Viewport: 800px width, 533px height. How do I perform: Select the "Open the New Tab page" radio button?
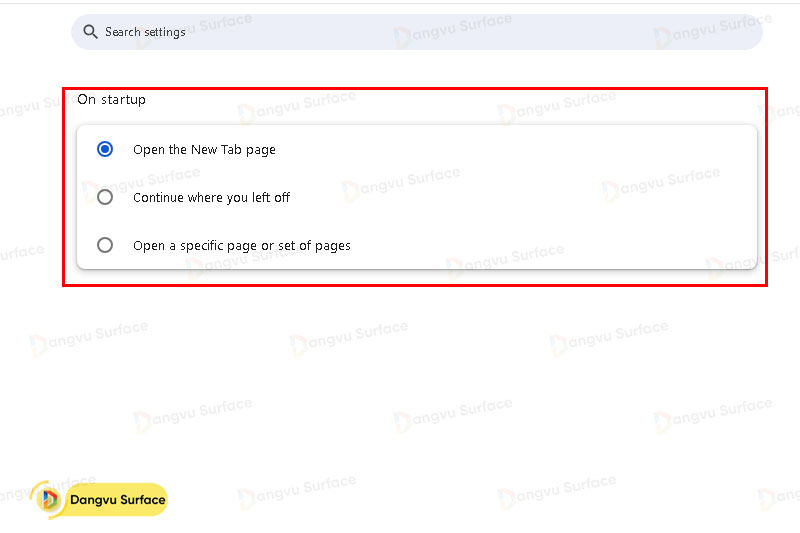coord(105,149)
